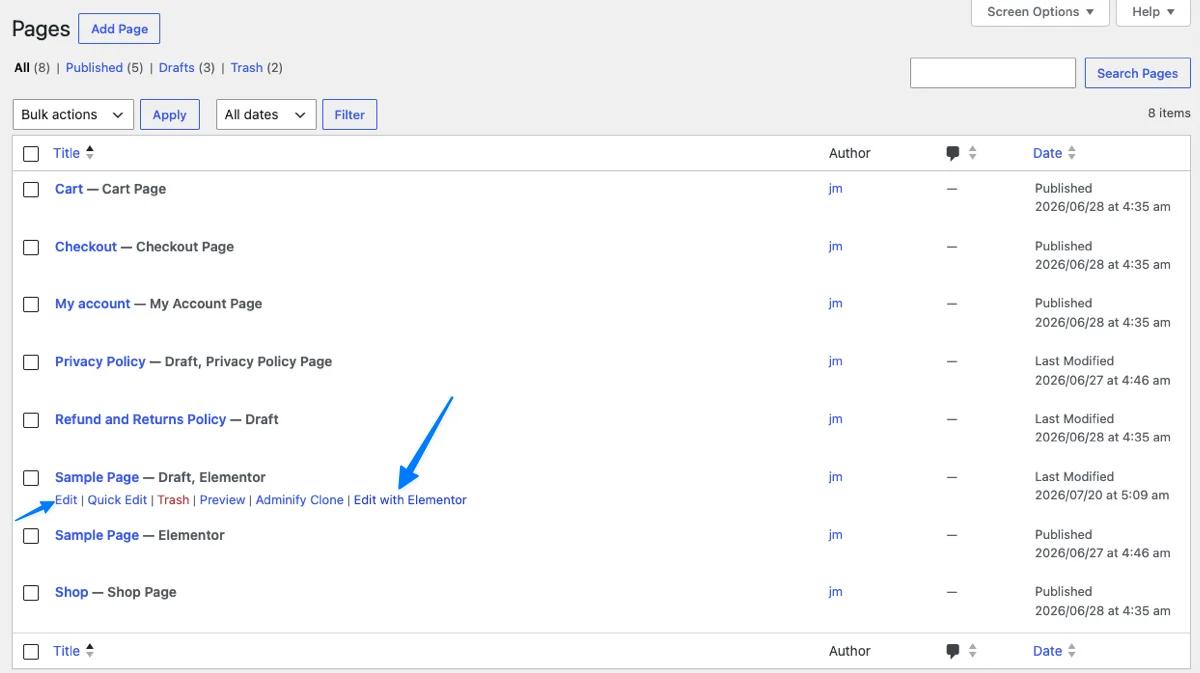Click author jm in Shop row

coord(836,593)
